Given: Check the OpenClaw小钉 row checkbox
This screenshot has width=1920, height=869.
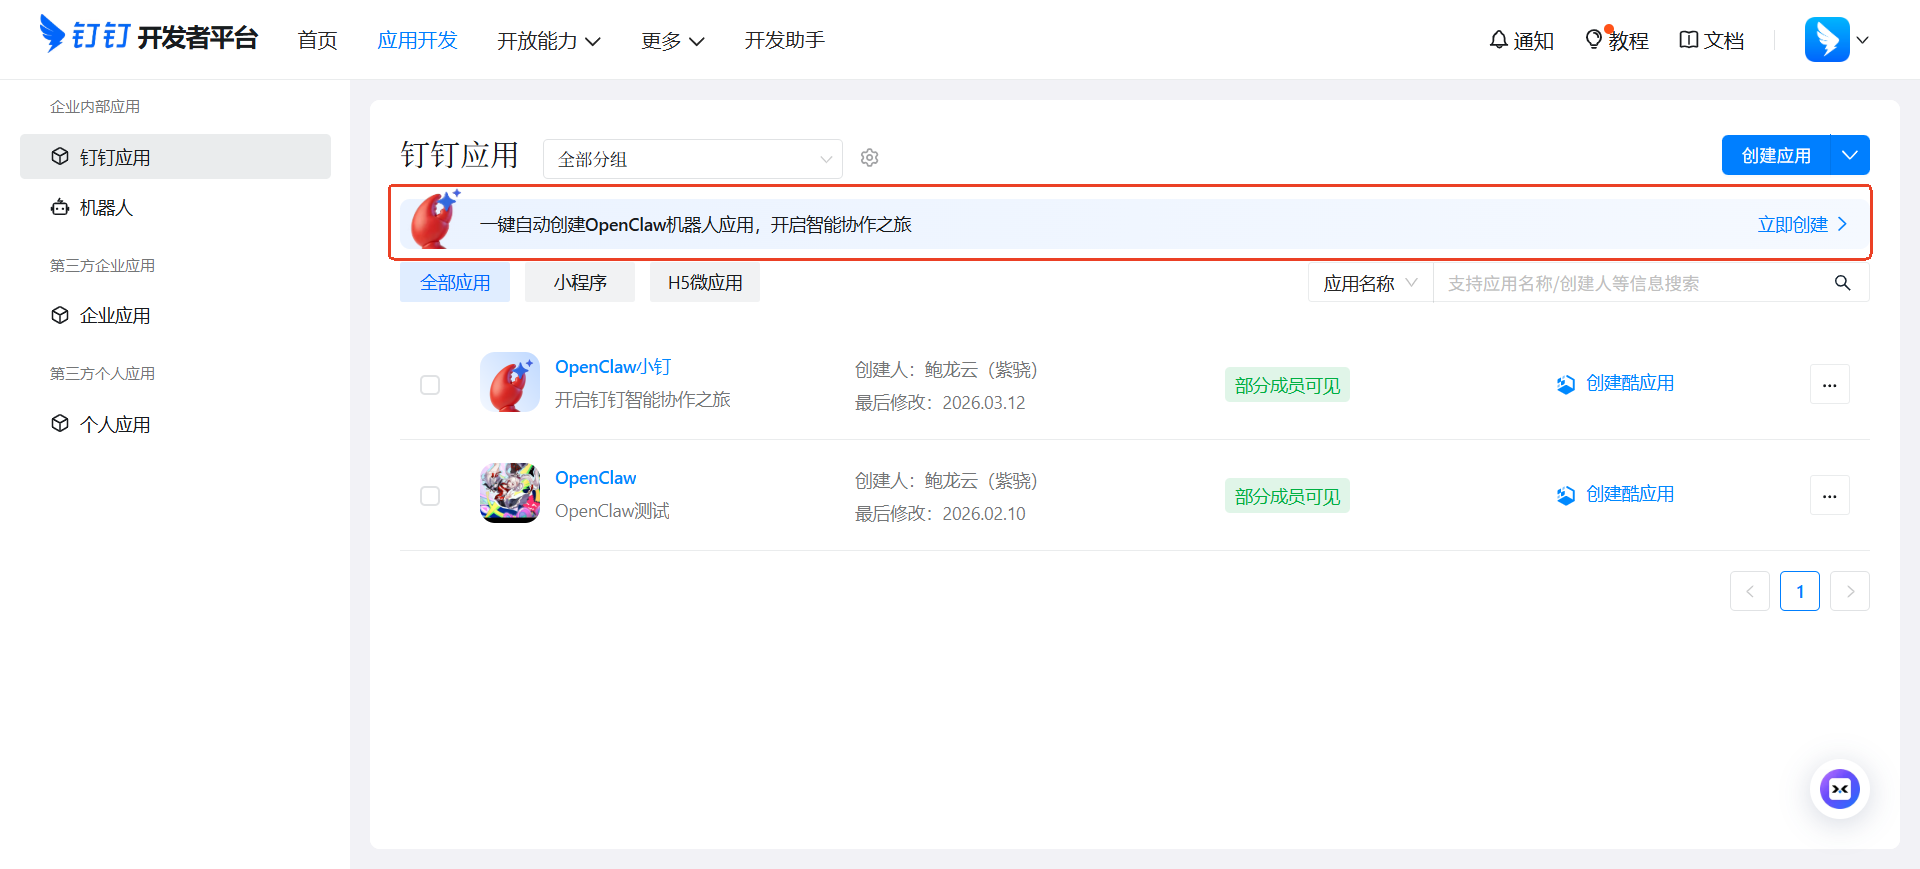Looking at the screenshot, I should (x=430, y=385).
